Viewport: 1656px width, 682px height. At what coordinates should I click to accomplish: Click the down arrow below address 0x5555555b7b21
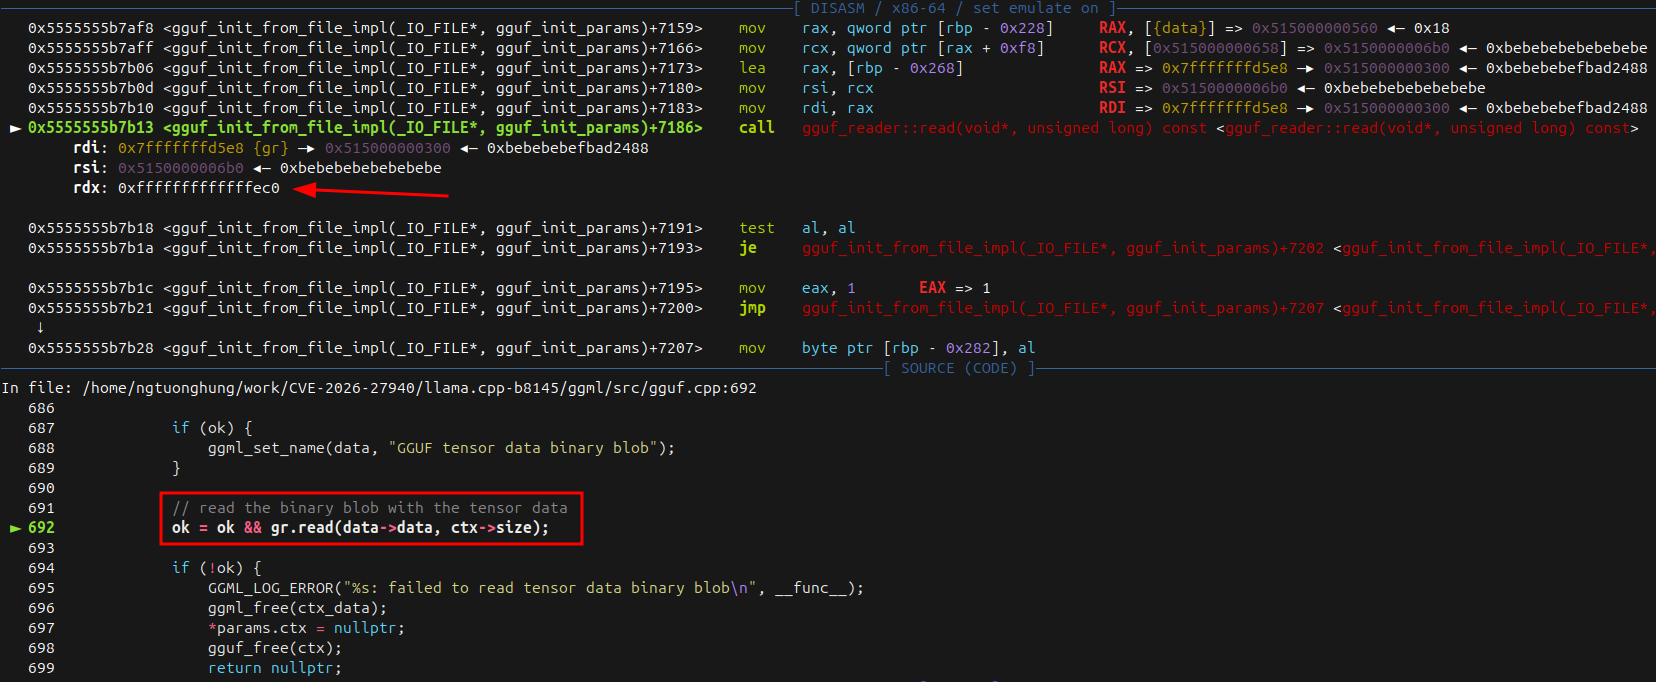[40, 328]
